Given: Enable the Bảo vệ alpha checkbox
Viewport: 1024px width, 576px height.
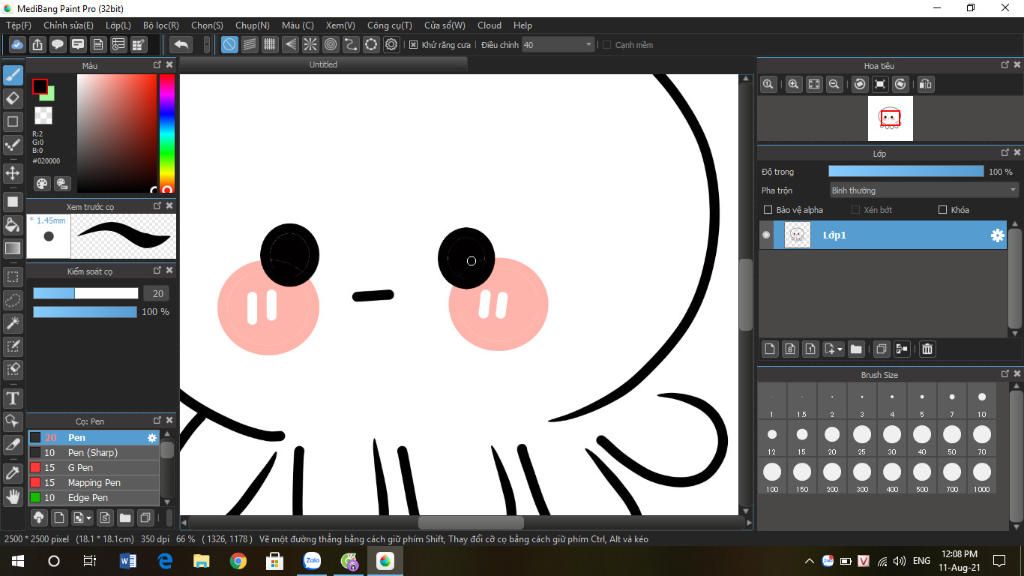Looking at the screenshot, I should click(x=768, y=210).
